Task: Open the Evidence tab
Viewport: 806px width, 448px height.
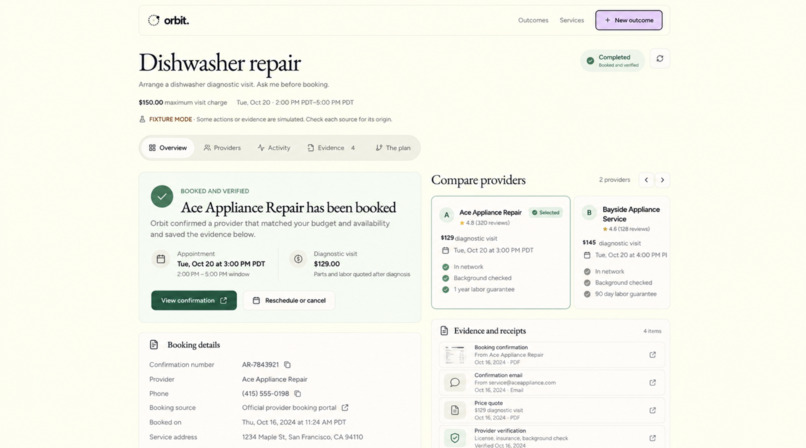Action: [x=332, y=148]
